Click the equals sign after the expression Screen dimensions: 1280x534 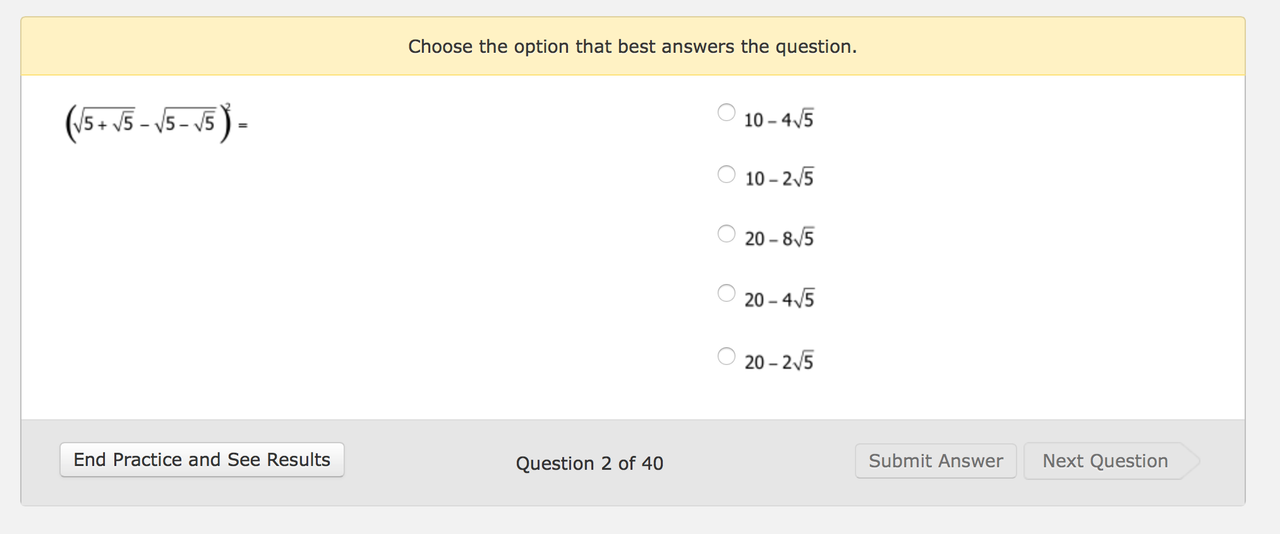click(x=242, y=125)
